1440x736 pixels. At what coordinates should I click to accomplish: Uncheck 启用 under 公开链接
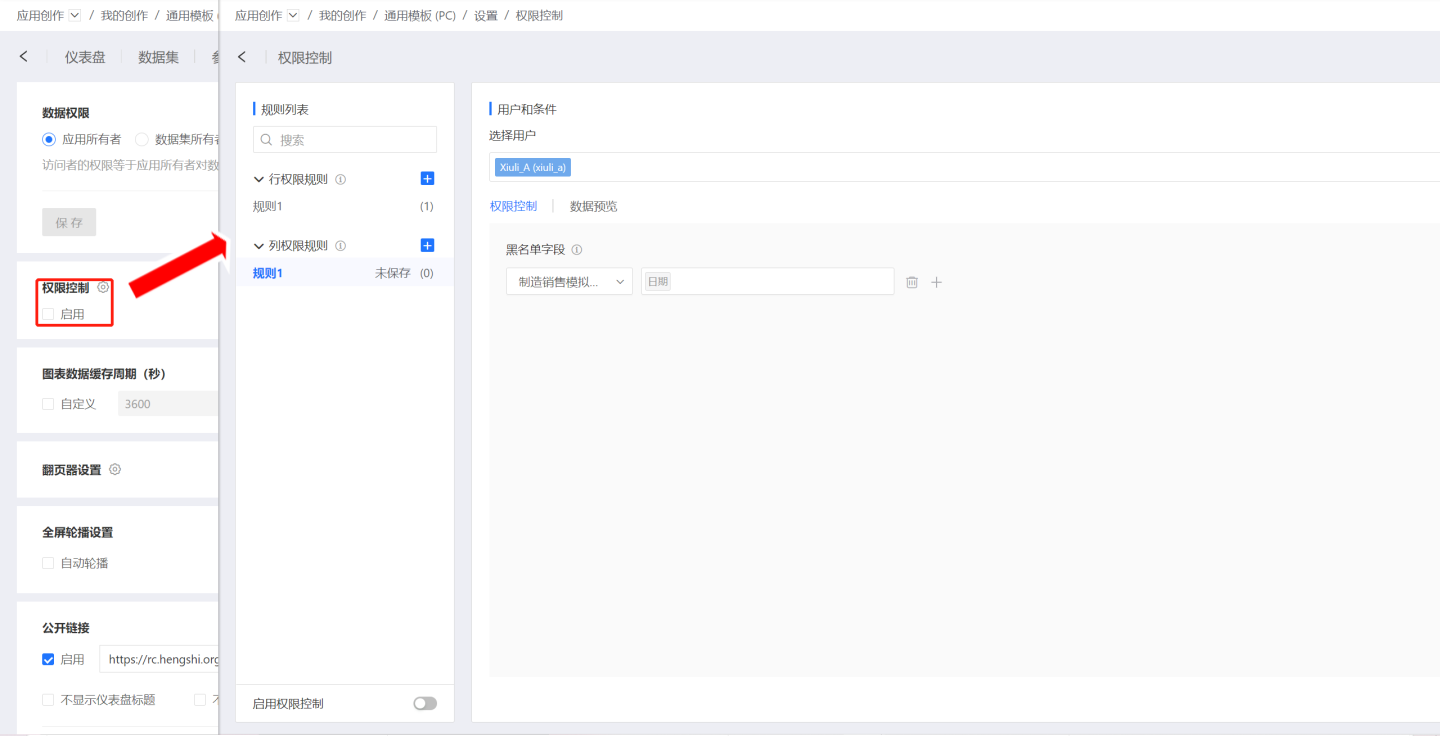tap(48, 660)
